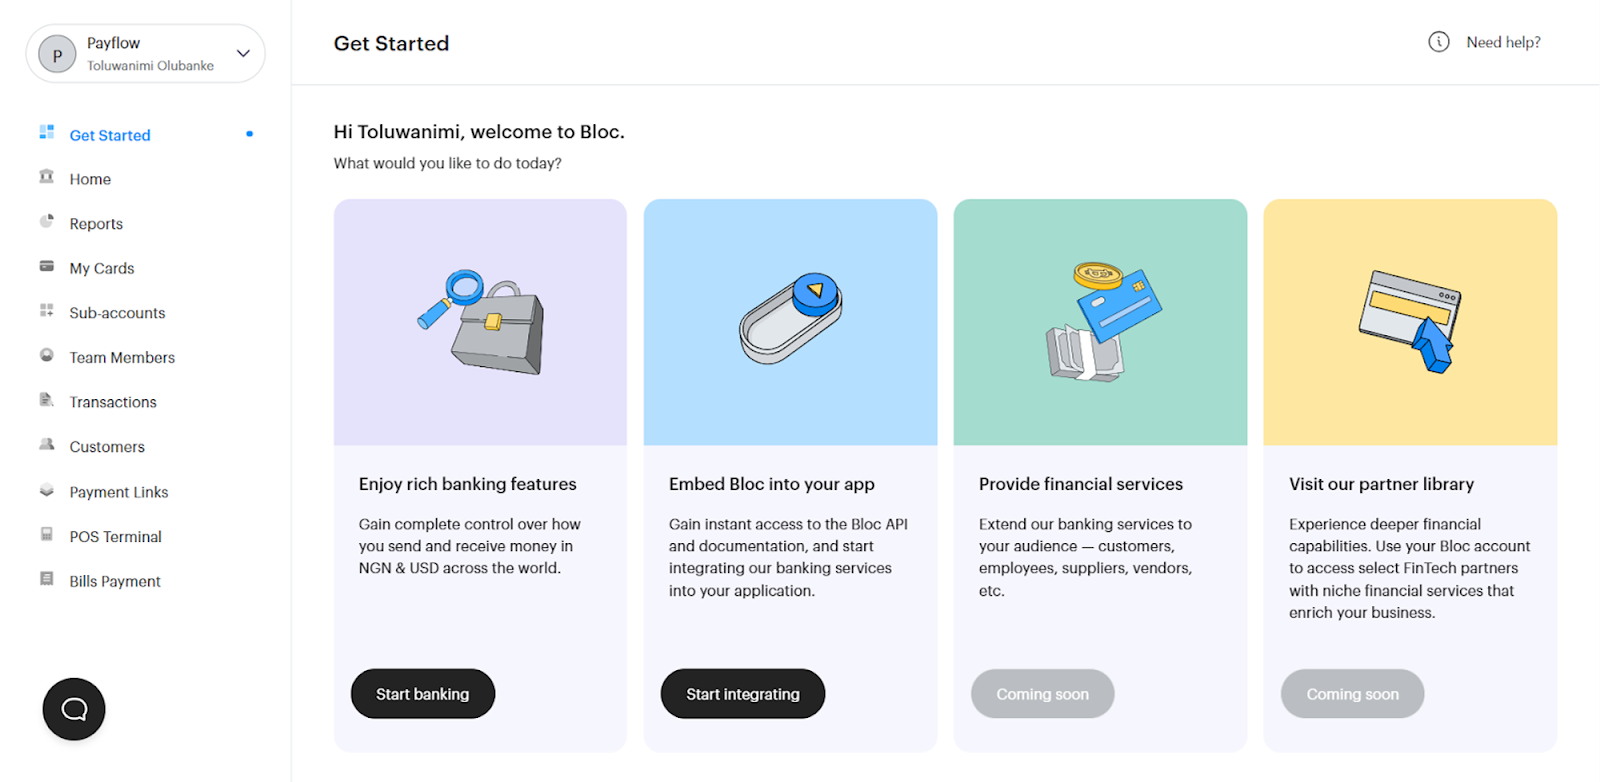Open the chat support bubble
Viewport: 1600px width, 782px height.
click(x=73, y=709)
